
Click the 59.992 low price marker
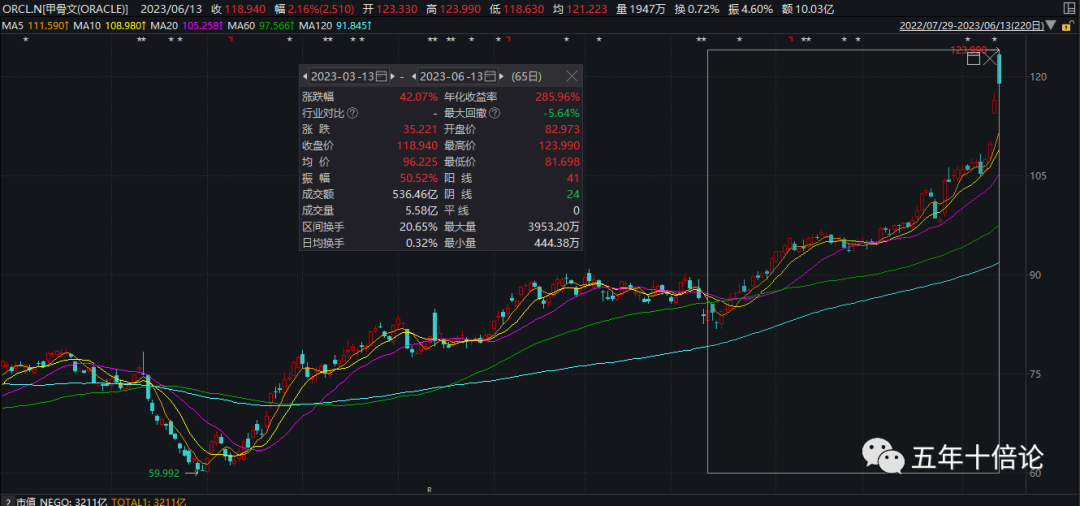[164, 473]
